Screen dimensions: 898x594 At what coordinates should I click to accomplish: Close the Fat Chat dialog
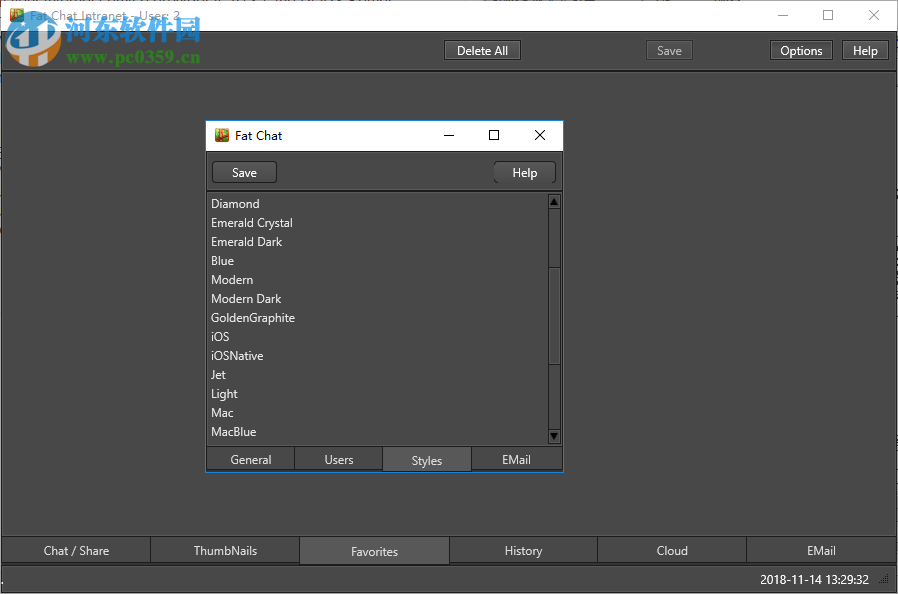[x=539, y=135]
